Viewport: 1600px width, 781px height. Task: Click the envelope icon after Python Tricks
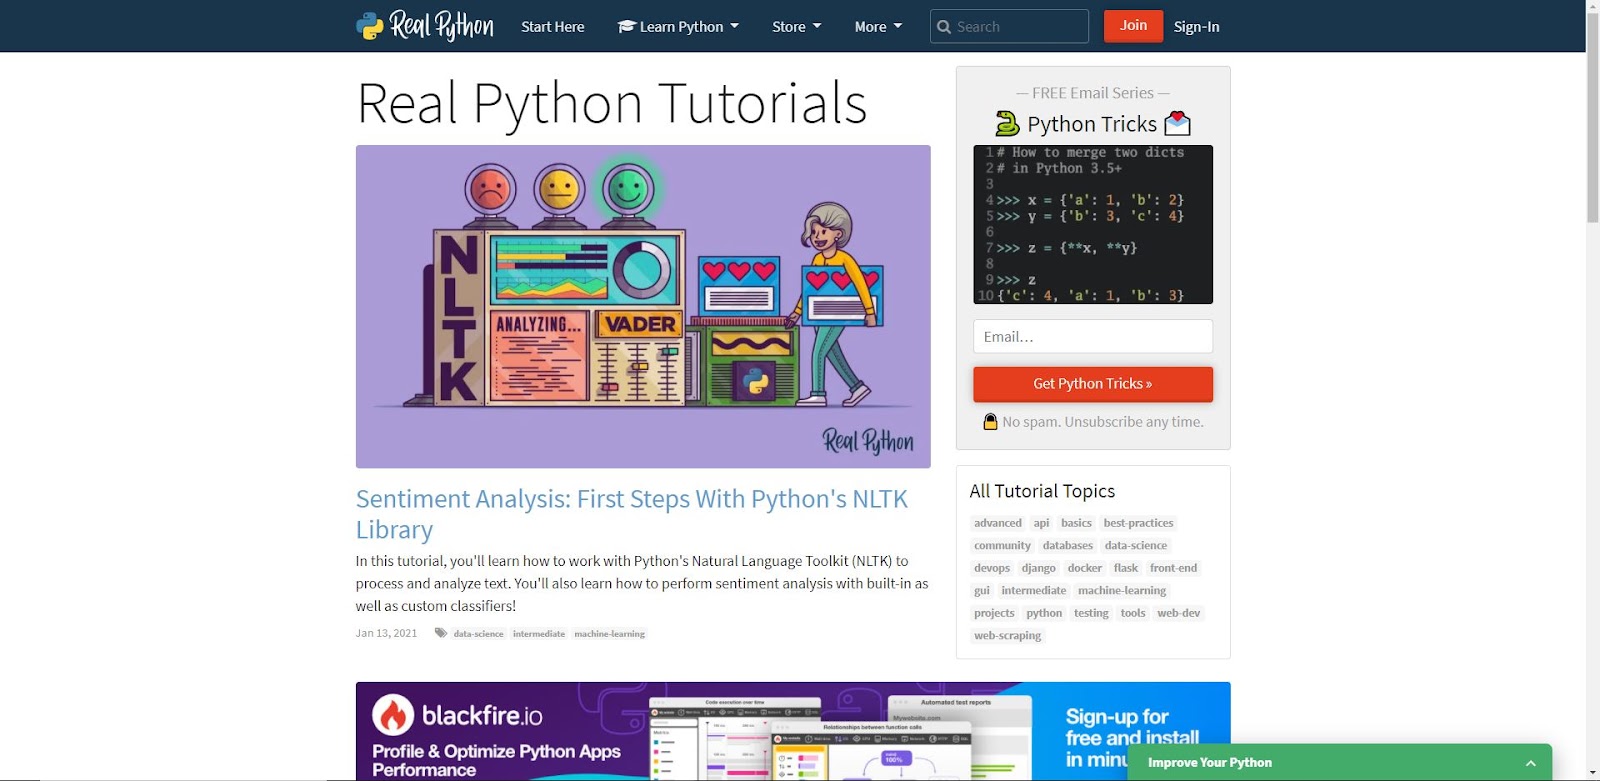[x=1178, y=123]
